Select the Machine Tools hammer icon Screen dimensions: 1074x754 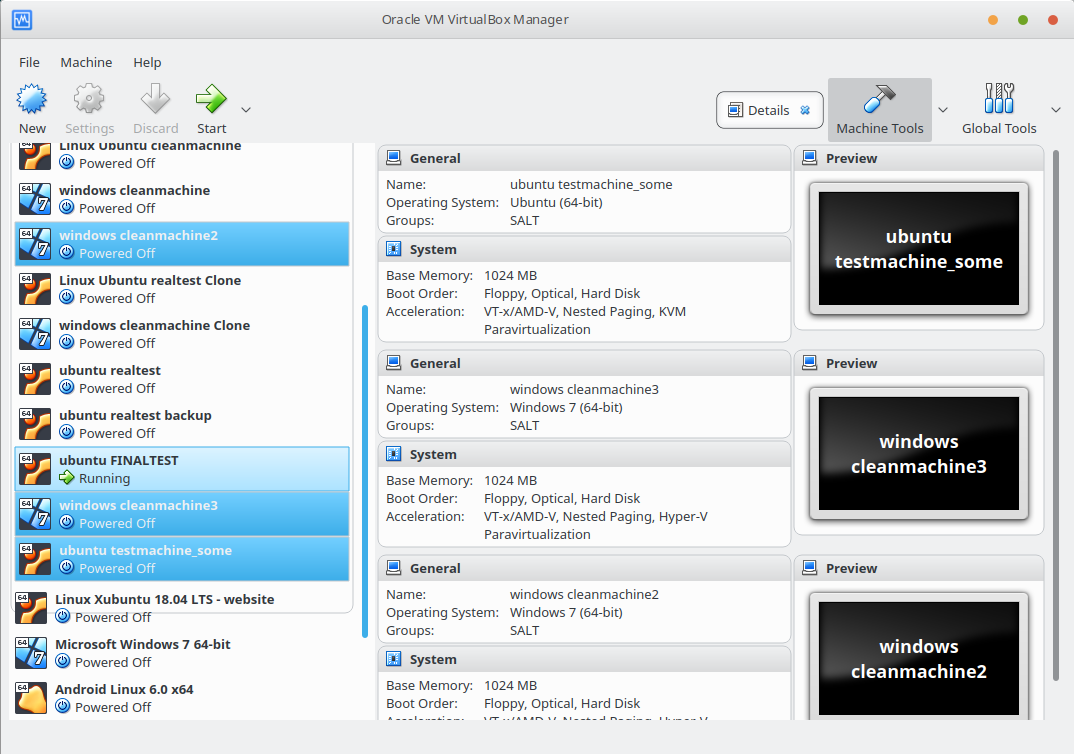pos(879,99)
